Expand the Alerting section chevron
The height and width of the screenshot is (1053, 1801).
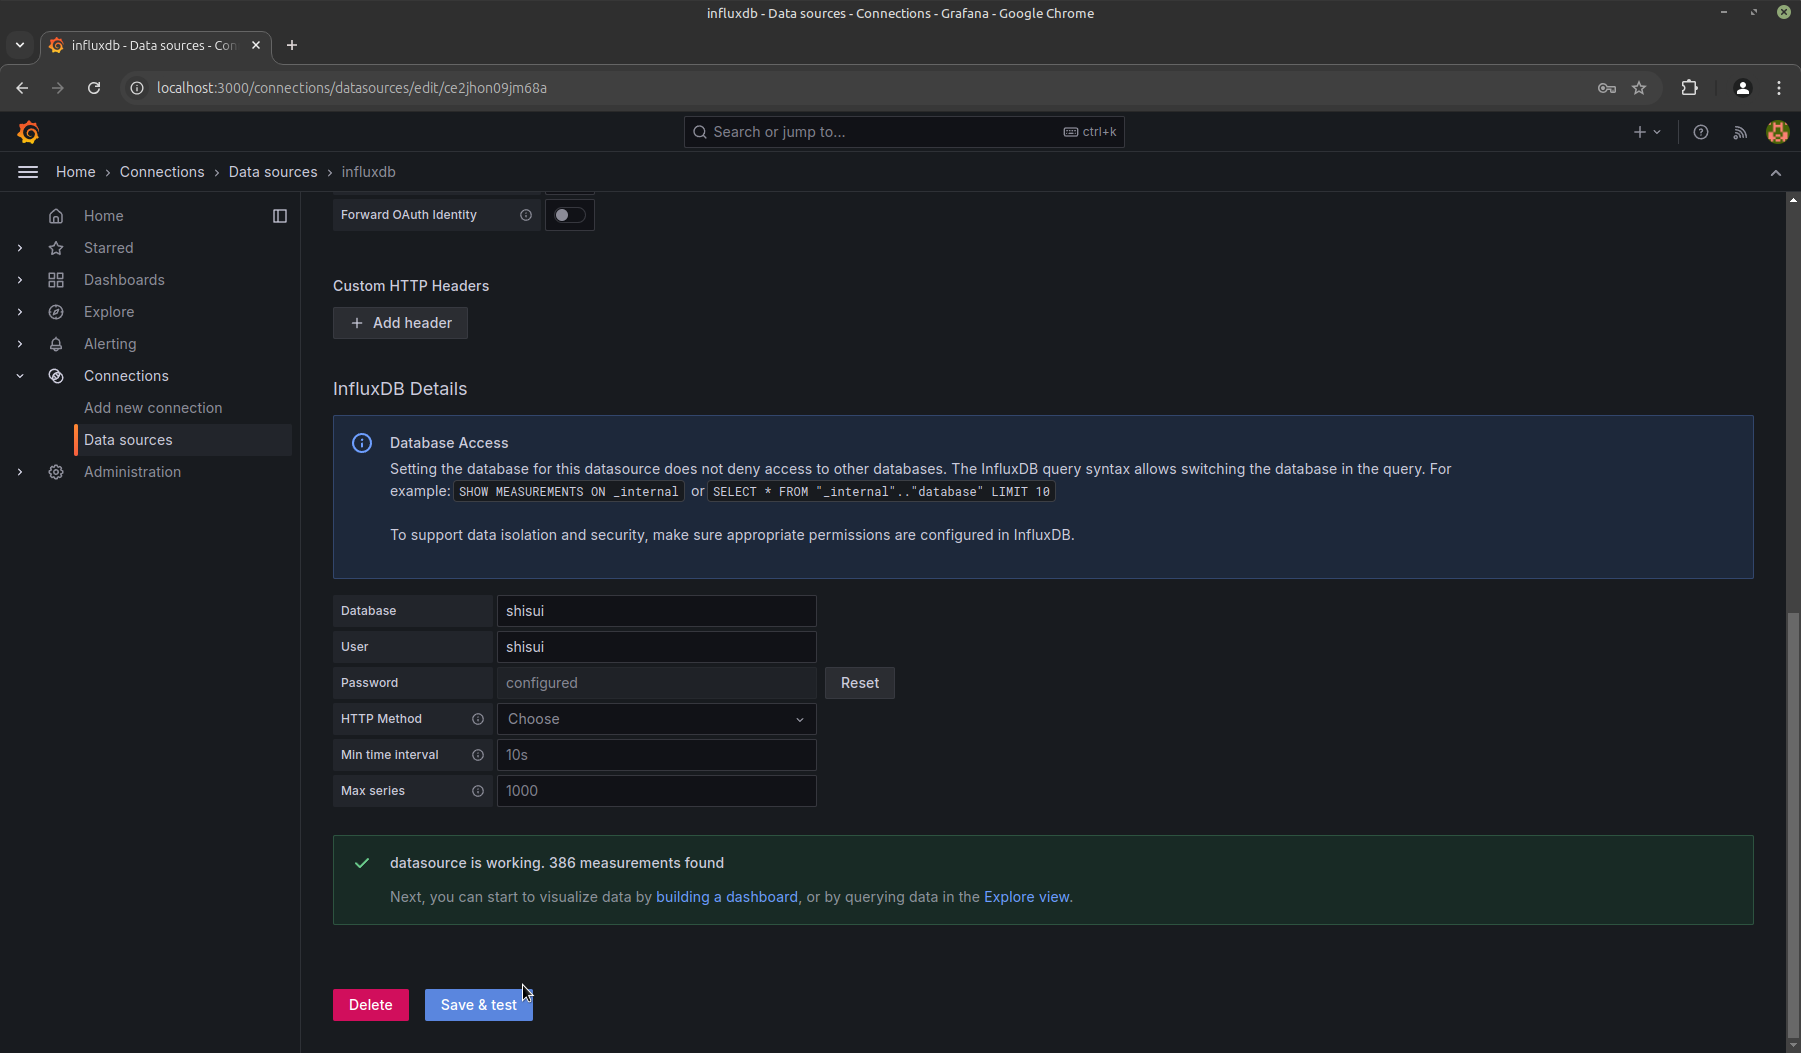[x=20, y=344]
